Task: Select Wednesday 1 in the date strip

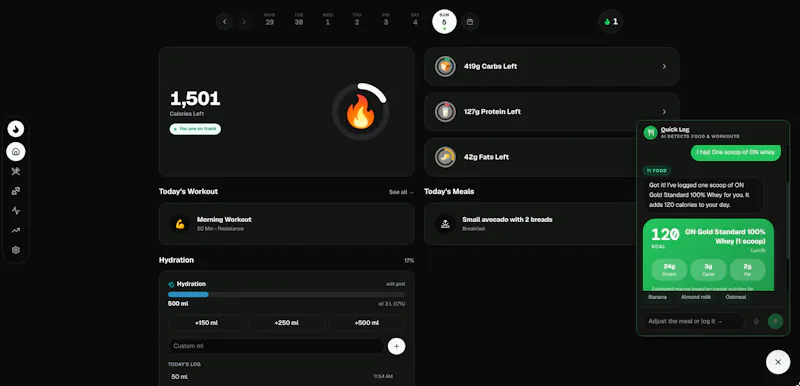Action: click(328, 19)
